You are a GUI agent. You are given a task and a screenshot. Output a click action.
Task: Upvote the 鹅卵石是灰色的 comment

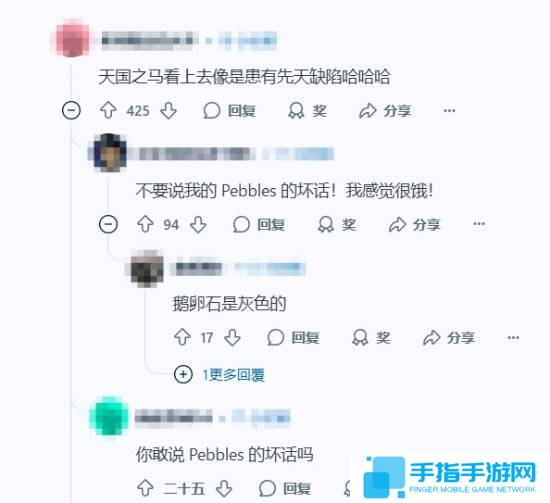[x=182, y=337]
